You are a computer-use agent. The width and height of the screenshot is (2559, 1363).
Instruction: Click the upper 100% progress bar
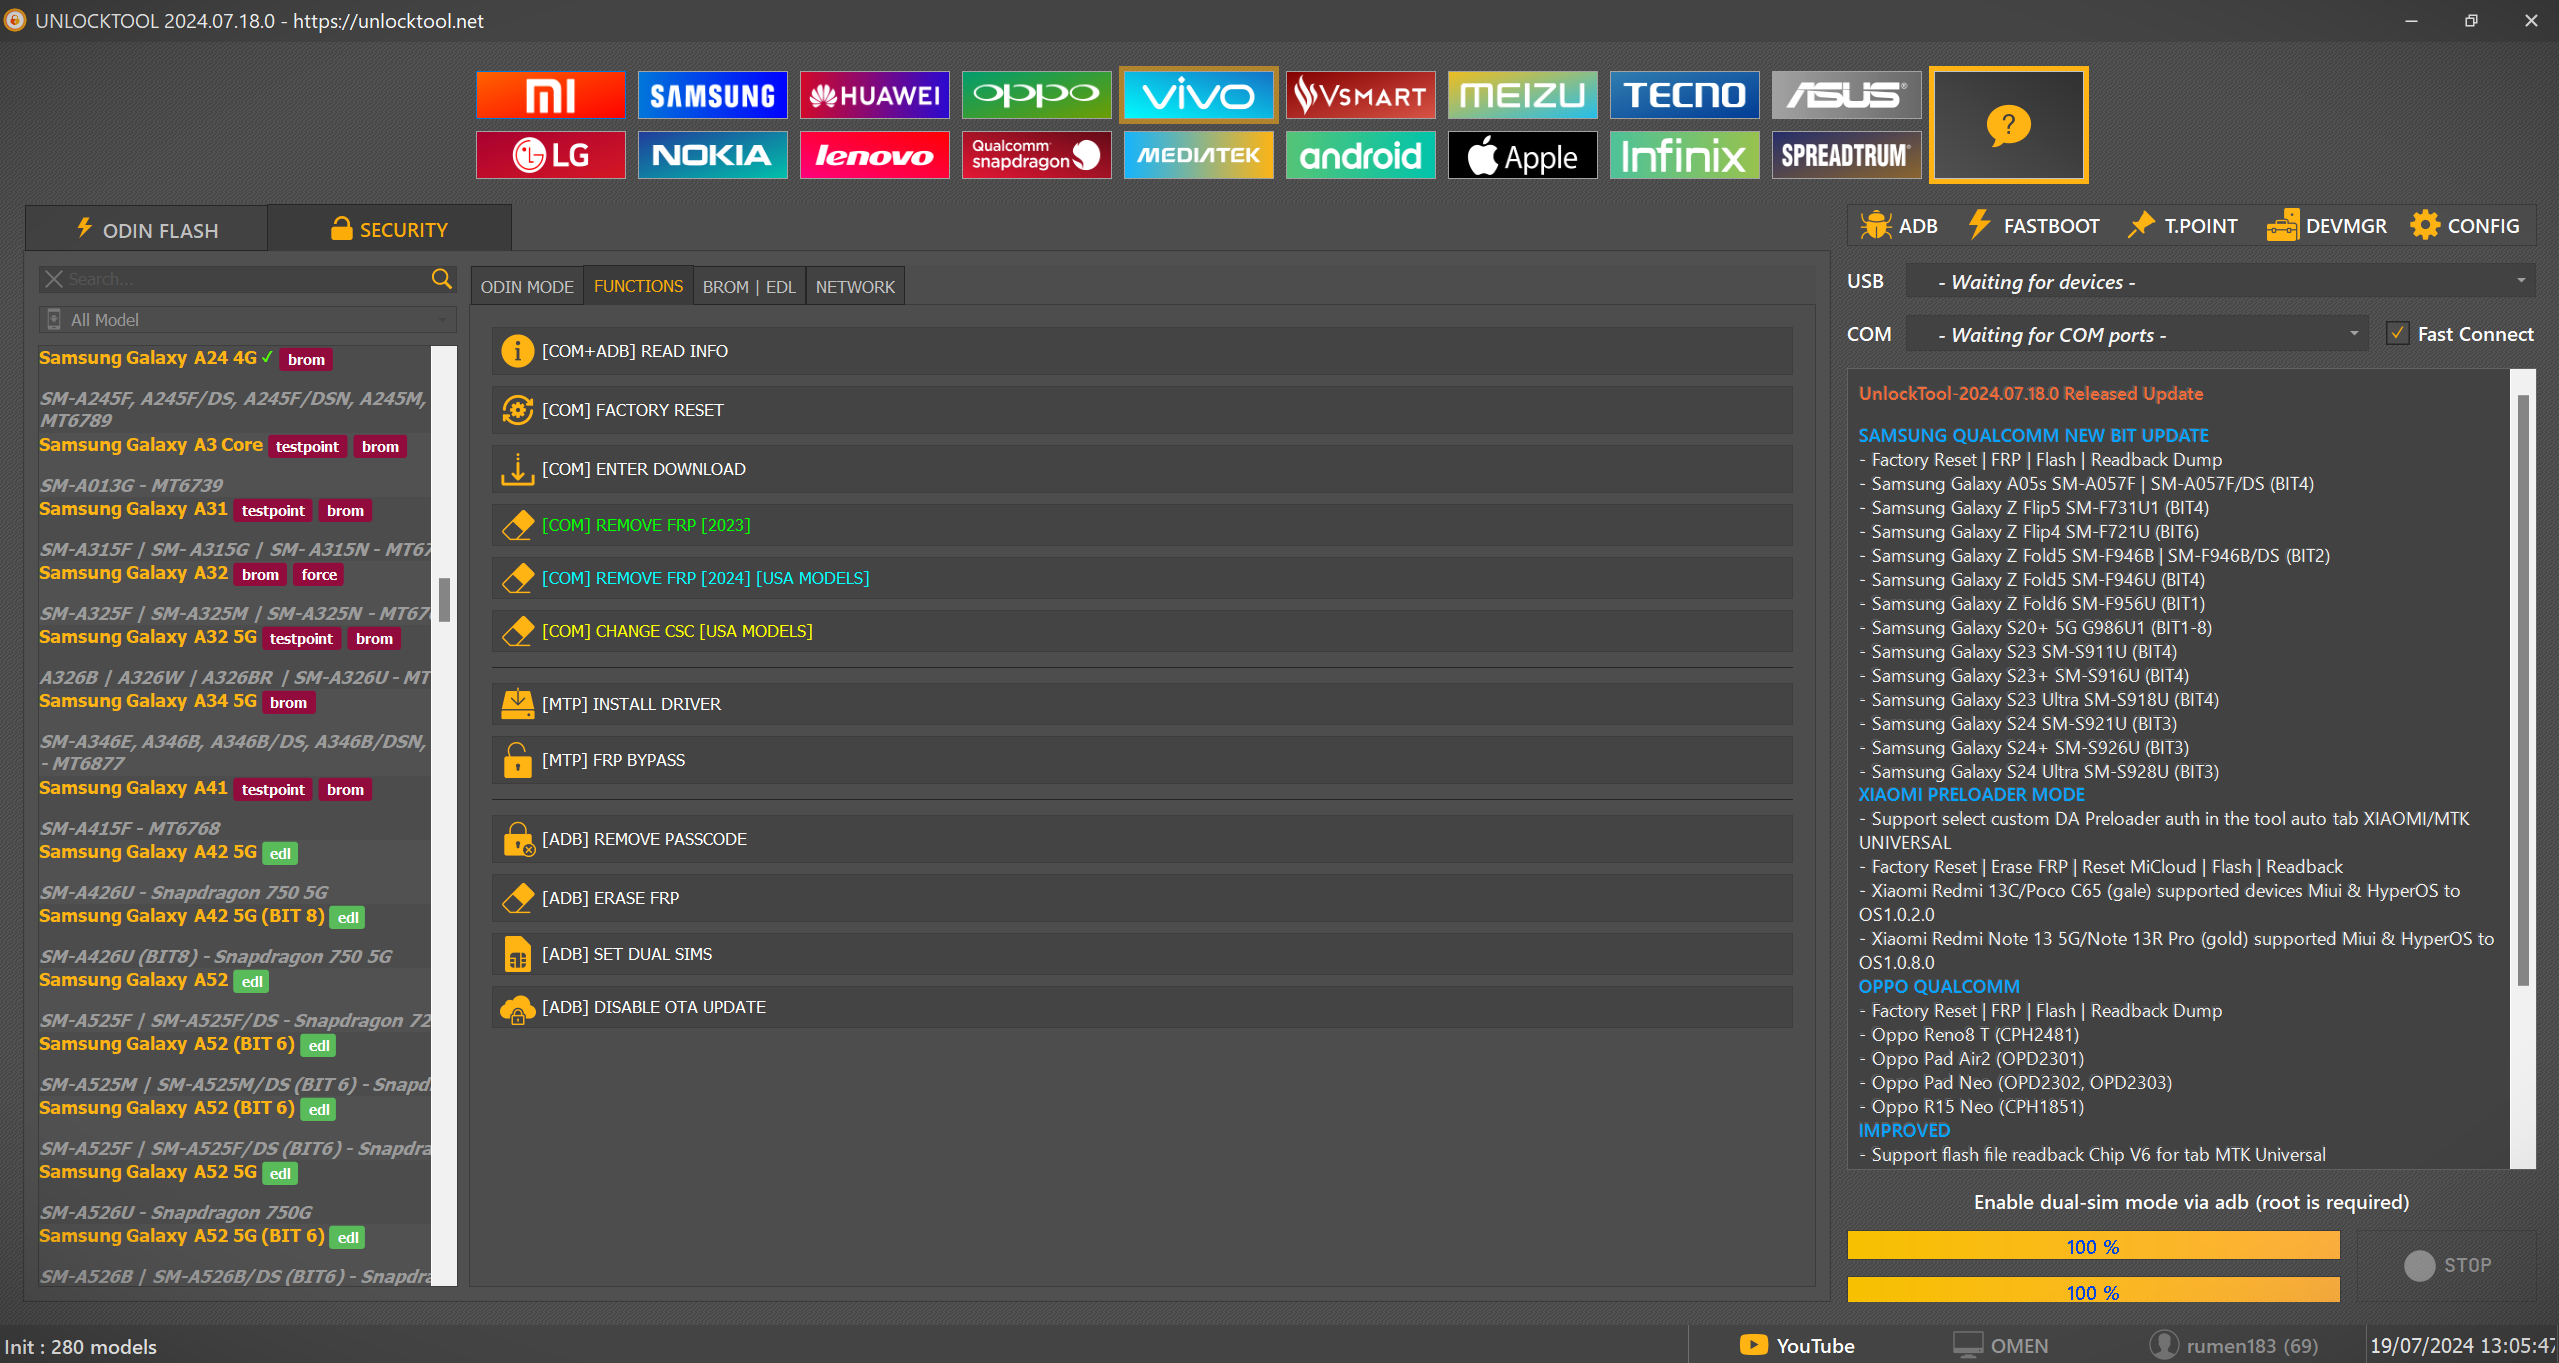[x=2092, y=1246]
